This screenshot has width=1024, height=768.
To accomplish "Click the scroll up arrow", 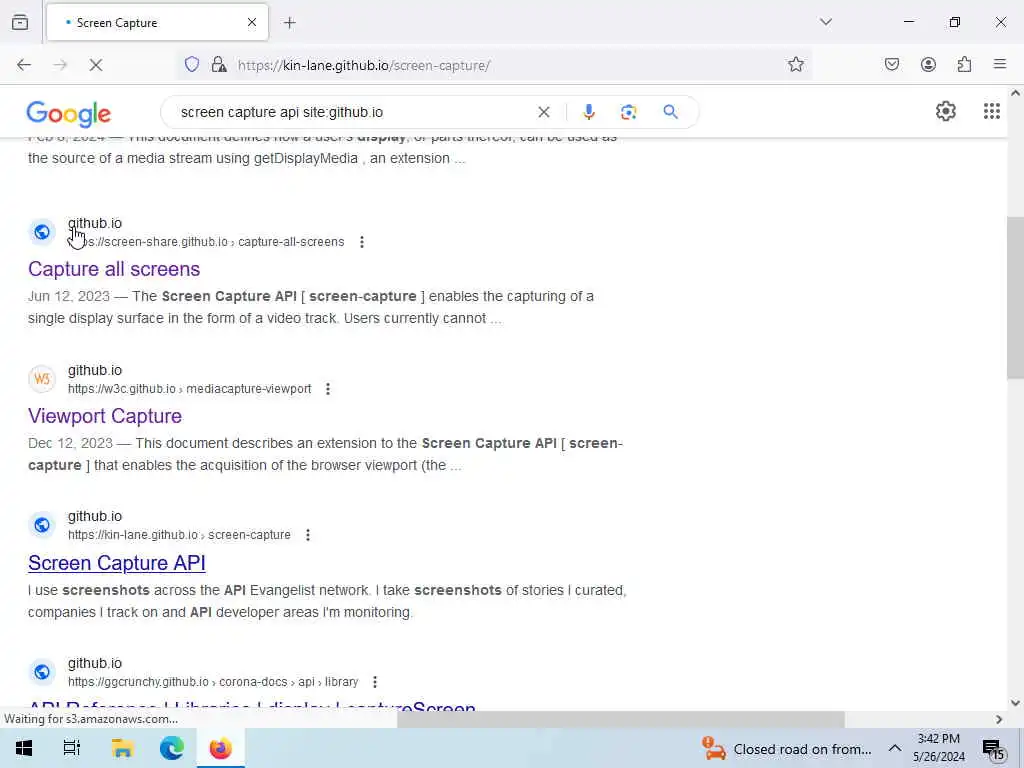I will [x=1015, y=93].
